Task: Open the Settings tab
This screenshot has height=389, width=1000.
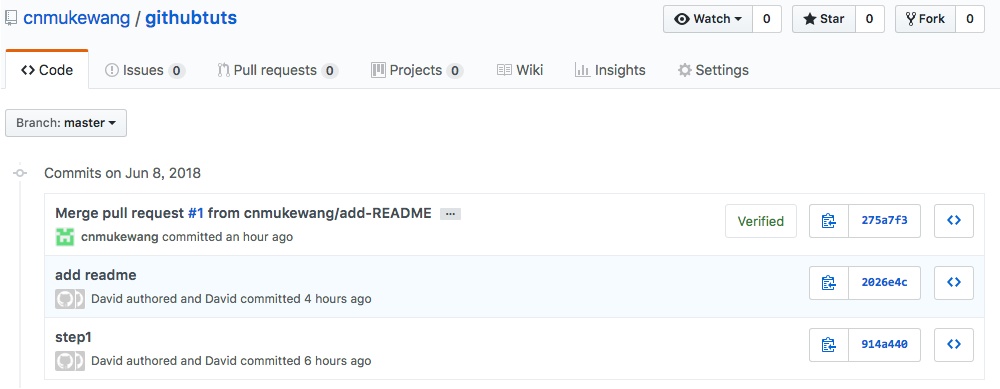Action: click(x=713, y=70)
